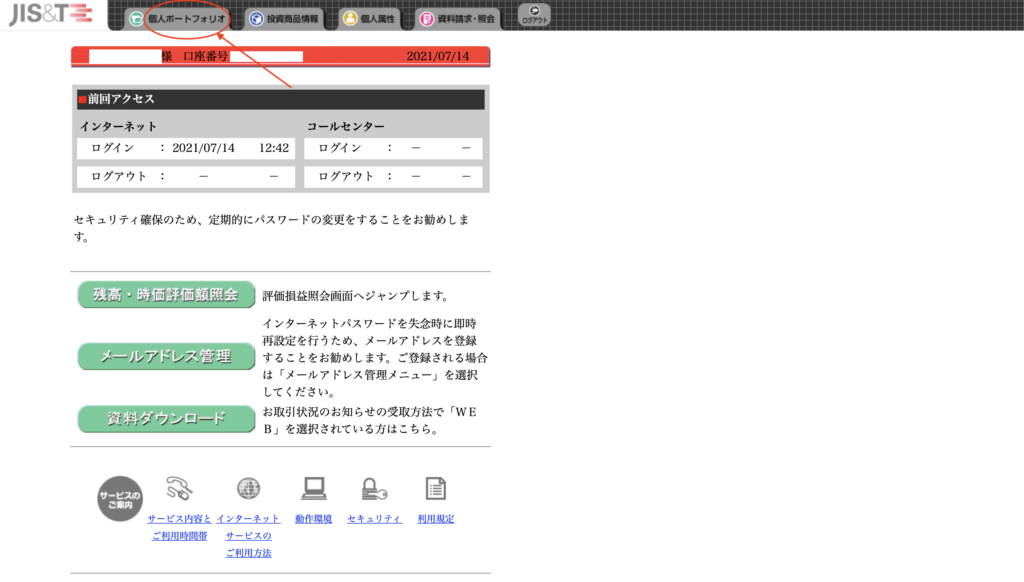This screenshot has width=1024, height=582.
Task: Select the 資料請求・照会 tab
Action: [x=457, y=18]
